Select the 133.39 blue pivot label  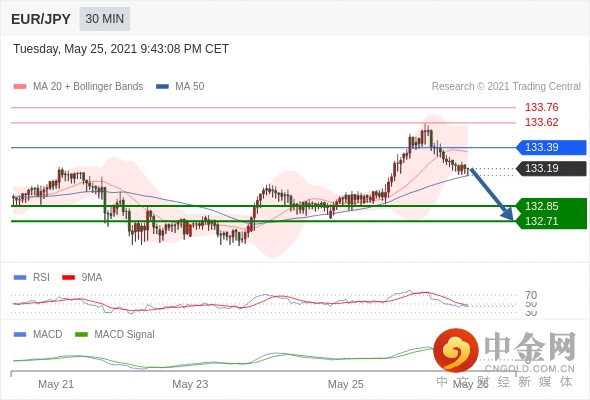(551, 147)
